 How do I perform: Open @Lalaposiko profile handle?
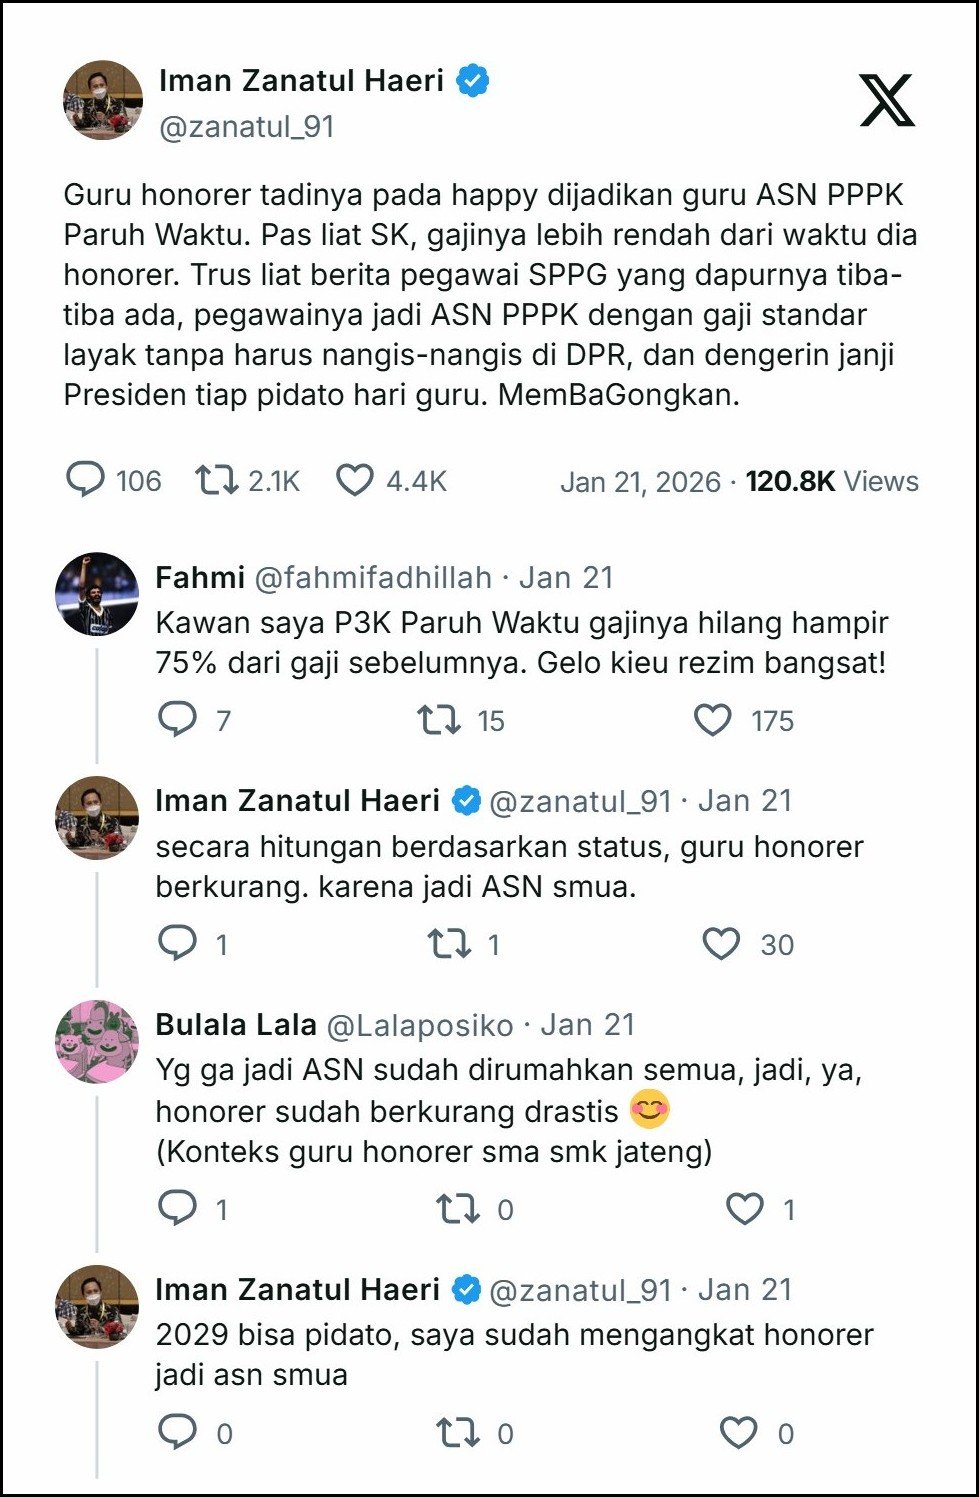pos(420,1025)
